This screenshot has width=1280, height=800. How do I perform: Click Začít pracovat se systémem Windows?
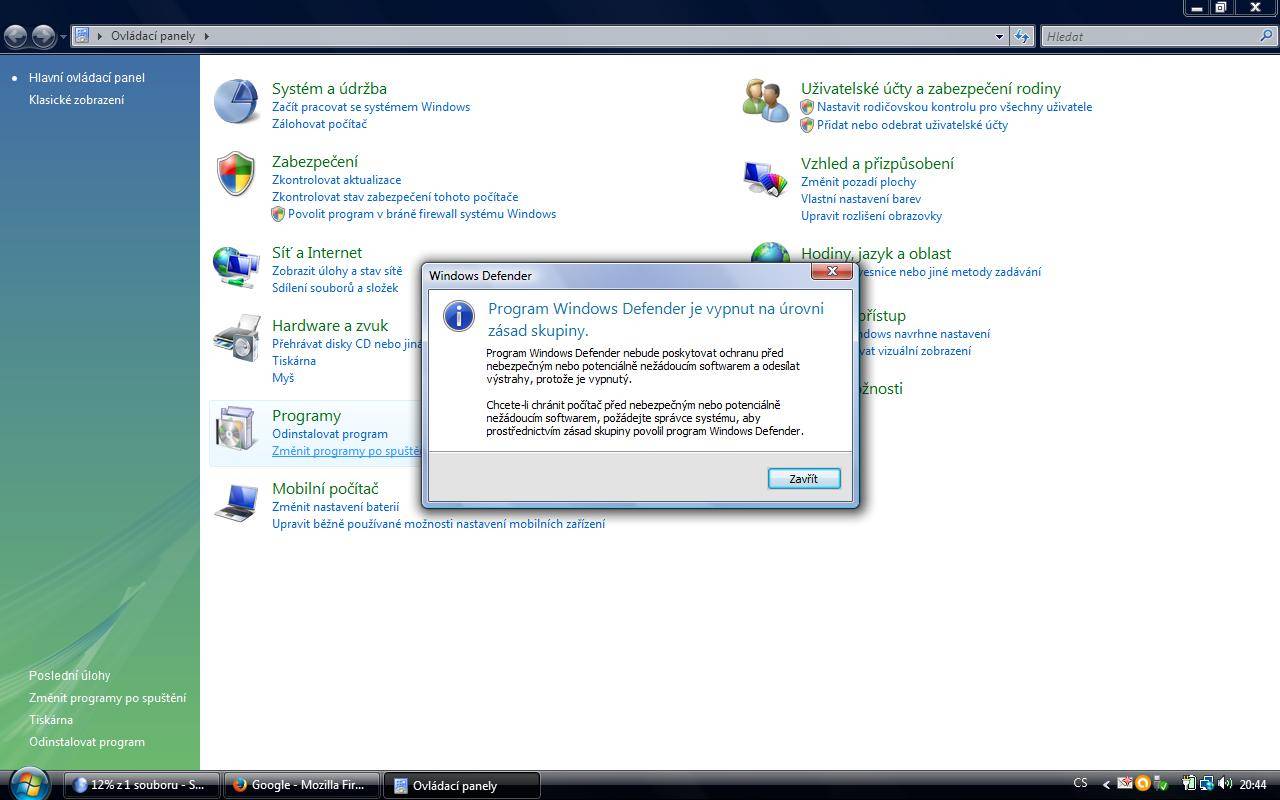(x=371, y=107)
